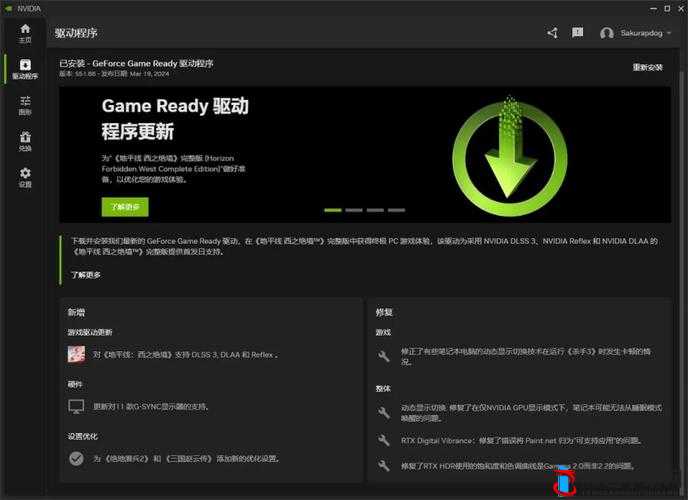Click the NVIDIA logo in title bar

tap(8, 8)
